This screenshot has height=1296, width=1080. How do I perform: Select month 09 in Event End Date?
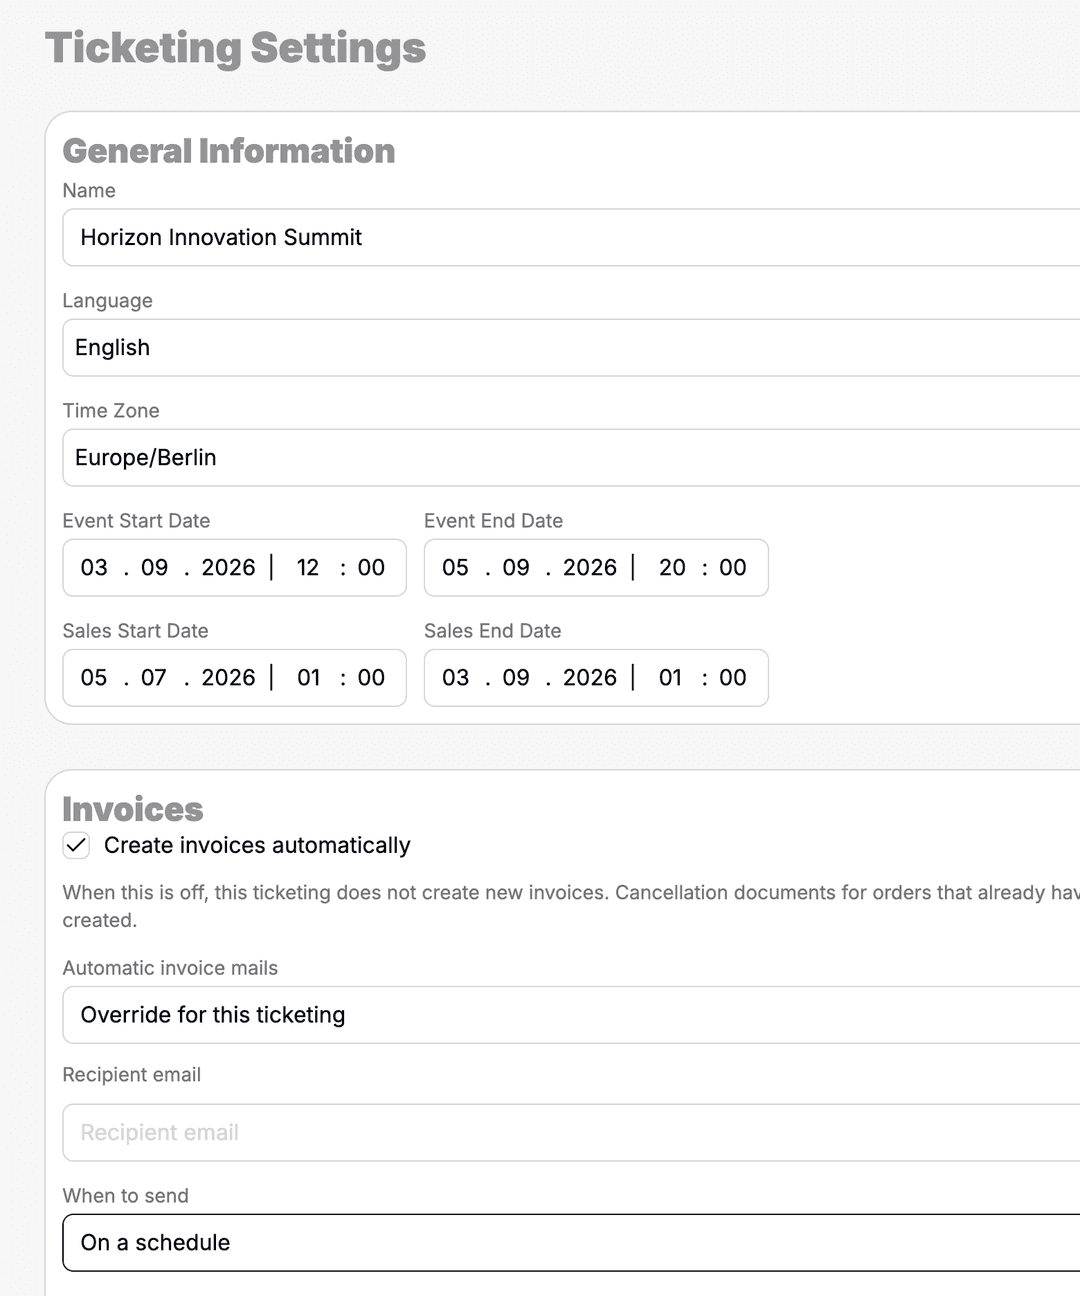pyautogui.click(x=516, y=568)
